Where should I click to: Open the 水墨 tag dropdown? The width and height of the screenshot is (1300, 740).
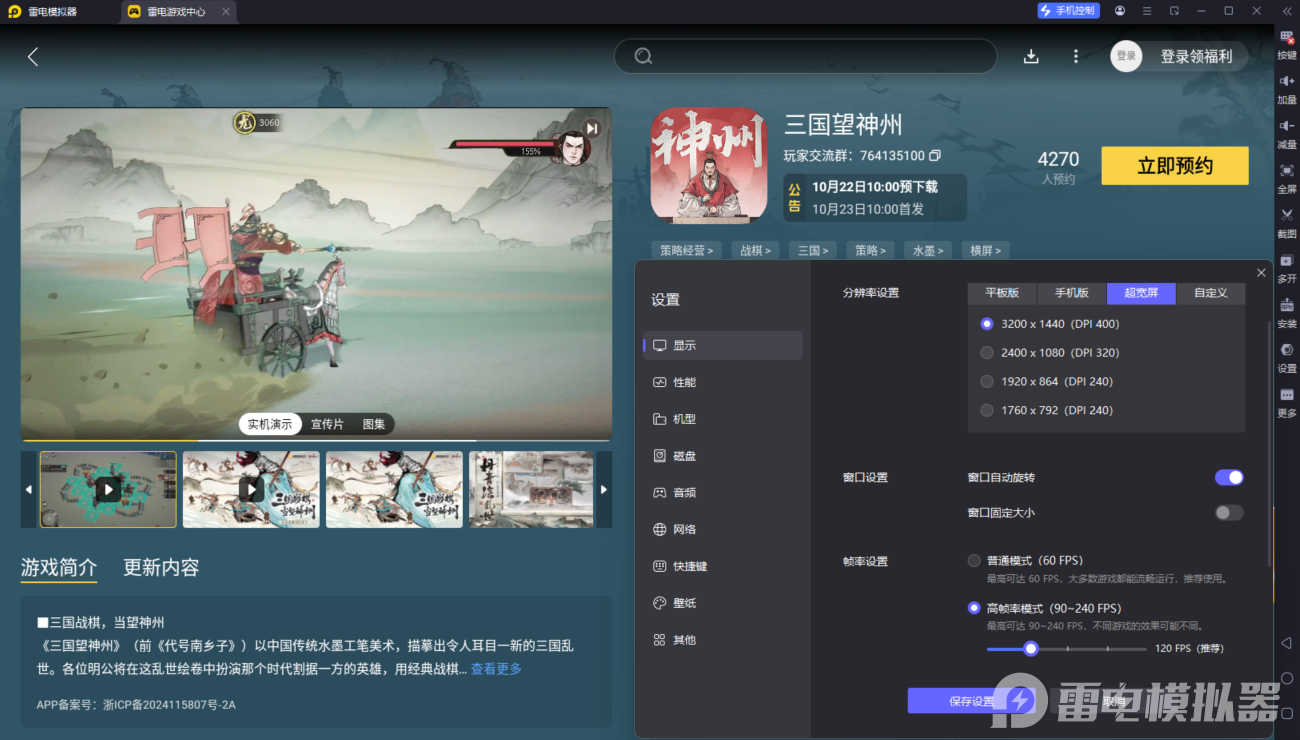[x=928, y=250]
